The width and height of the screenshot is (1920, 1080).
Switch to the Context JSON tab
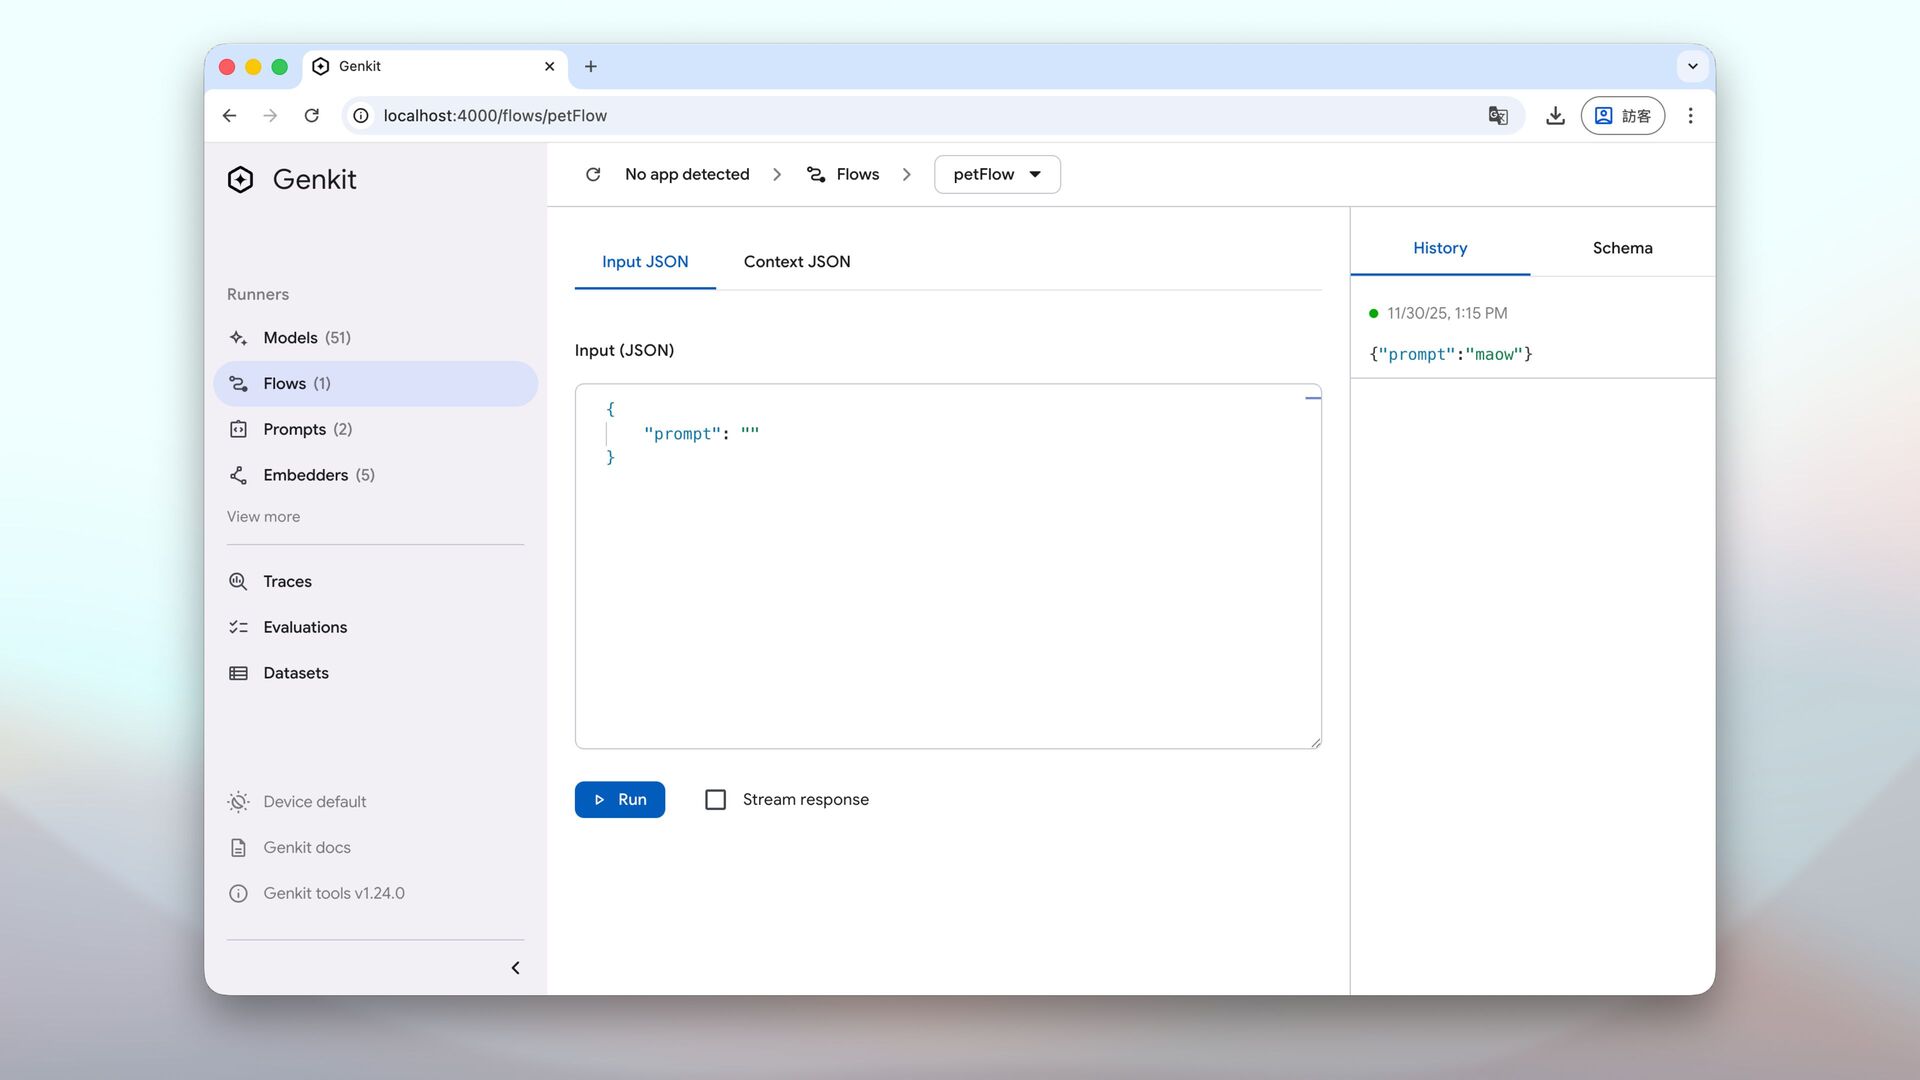[x=796, y=261]
